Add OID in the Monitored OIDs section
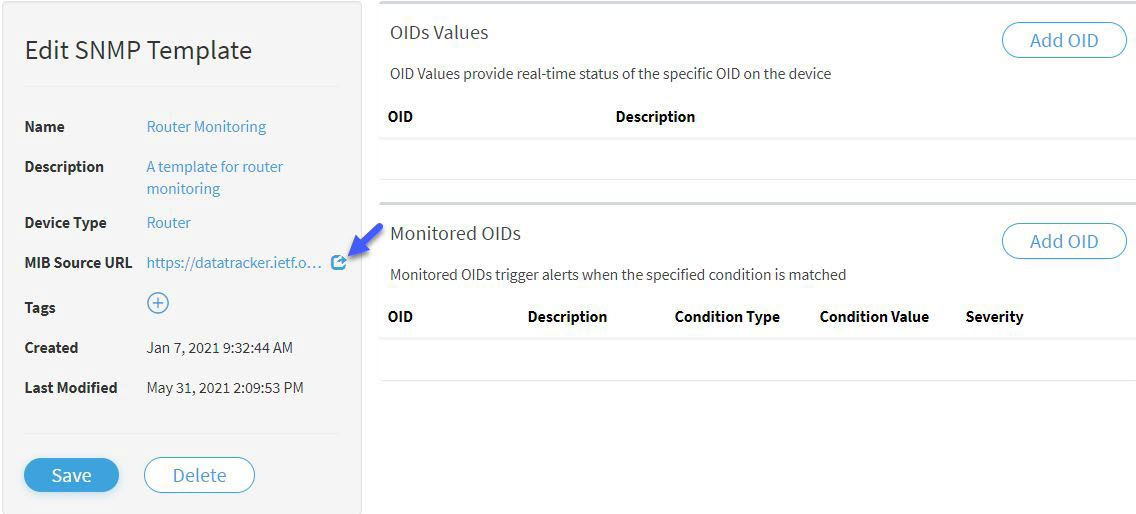Image resolution: width=1136 pixels, height=514 pixels. pyautogui.click(x=1064, y=241)
